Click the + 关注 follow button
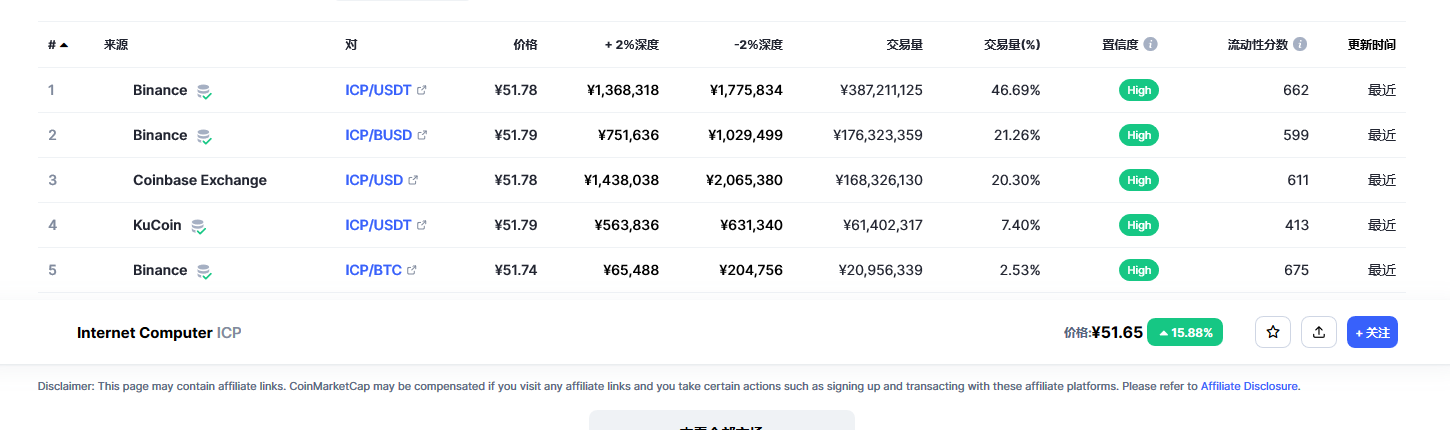Viewport: 1450px width, 430px height. 1372,332
